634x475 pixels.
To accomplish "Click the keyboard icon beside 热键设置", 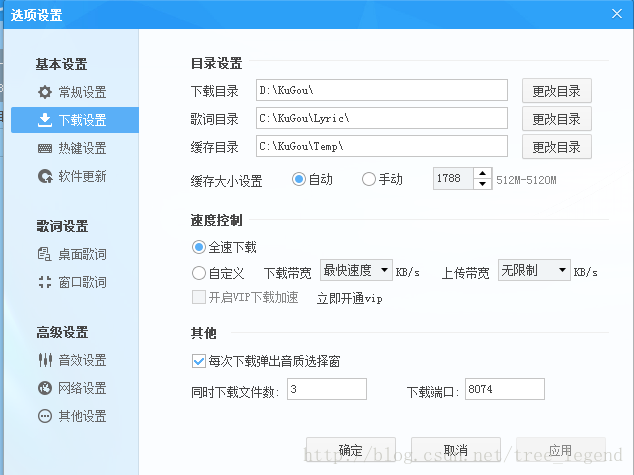I will pos(45,148).
